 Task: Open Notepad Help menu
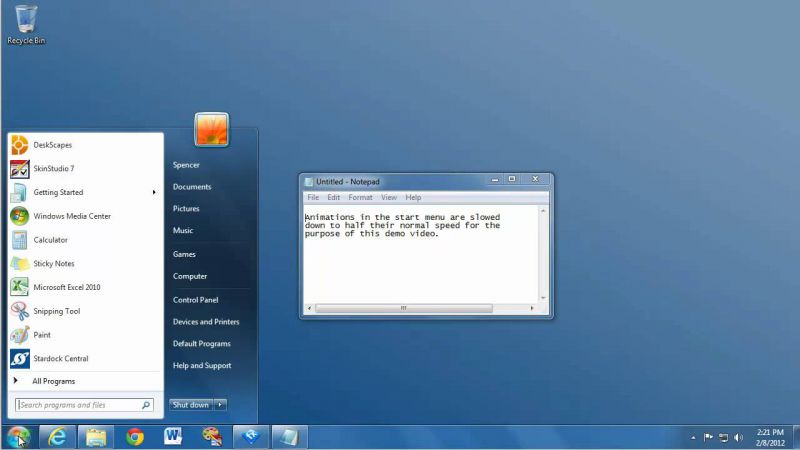[x=413, y=197]
